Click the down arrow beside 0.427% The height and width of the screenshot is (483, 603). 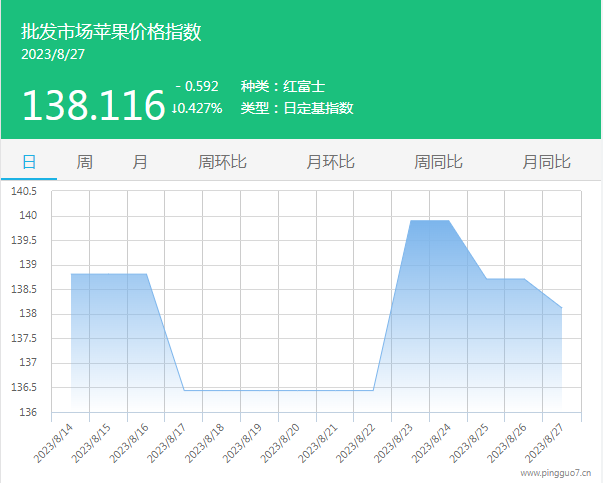click(176, 108)
